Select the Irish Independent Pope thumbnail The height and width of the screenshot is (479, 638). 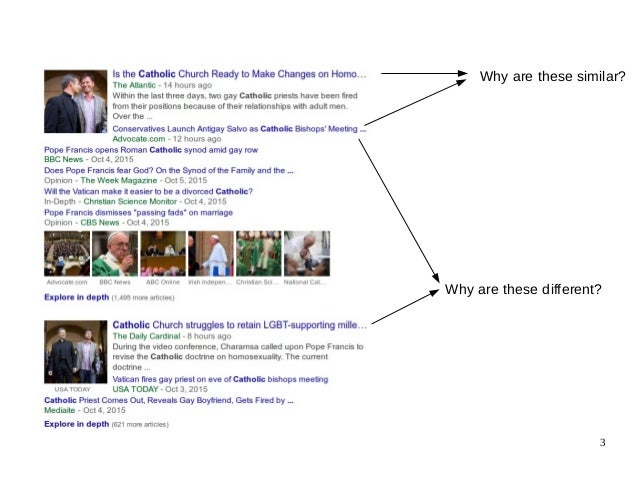(x=211, y=254)
